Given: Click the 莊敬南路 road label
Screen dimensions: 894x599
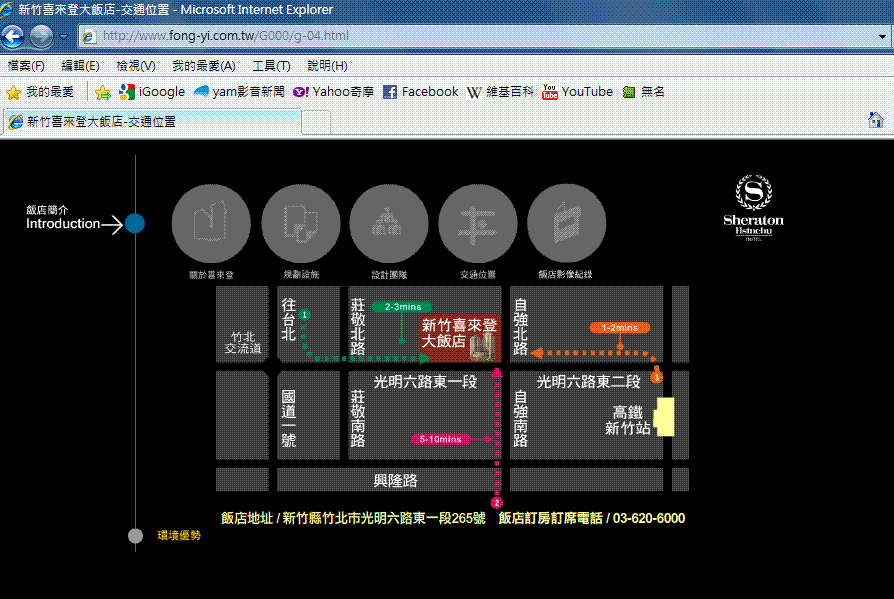Looking at the screenshot, I should tap(357, 419).
